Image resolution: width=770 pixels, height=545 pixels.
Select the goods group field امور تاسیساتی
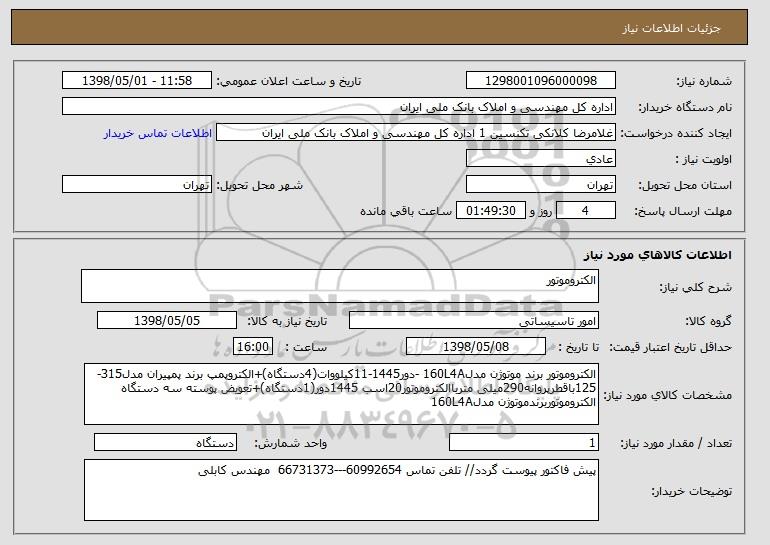(474, 321)
